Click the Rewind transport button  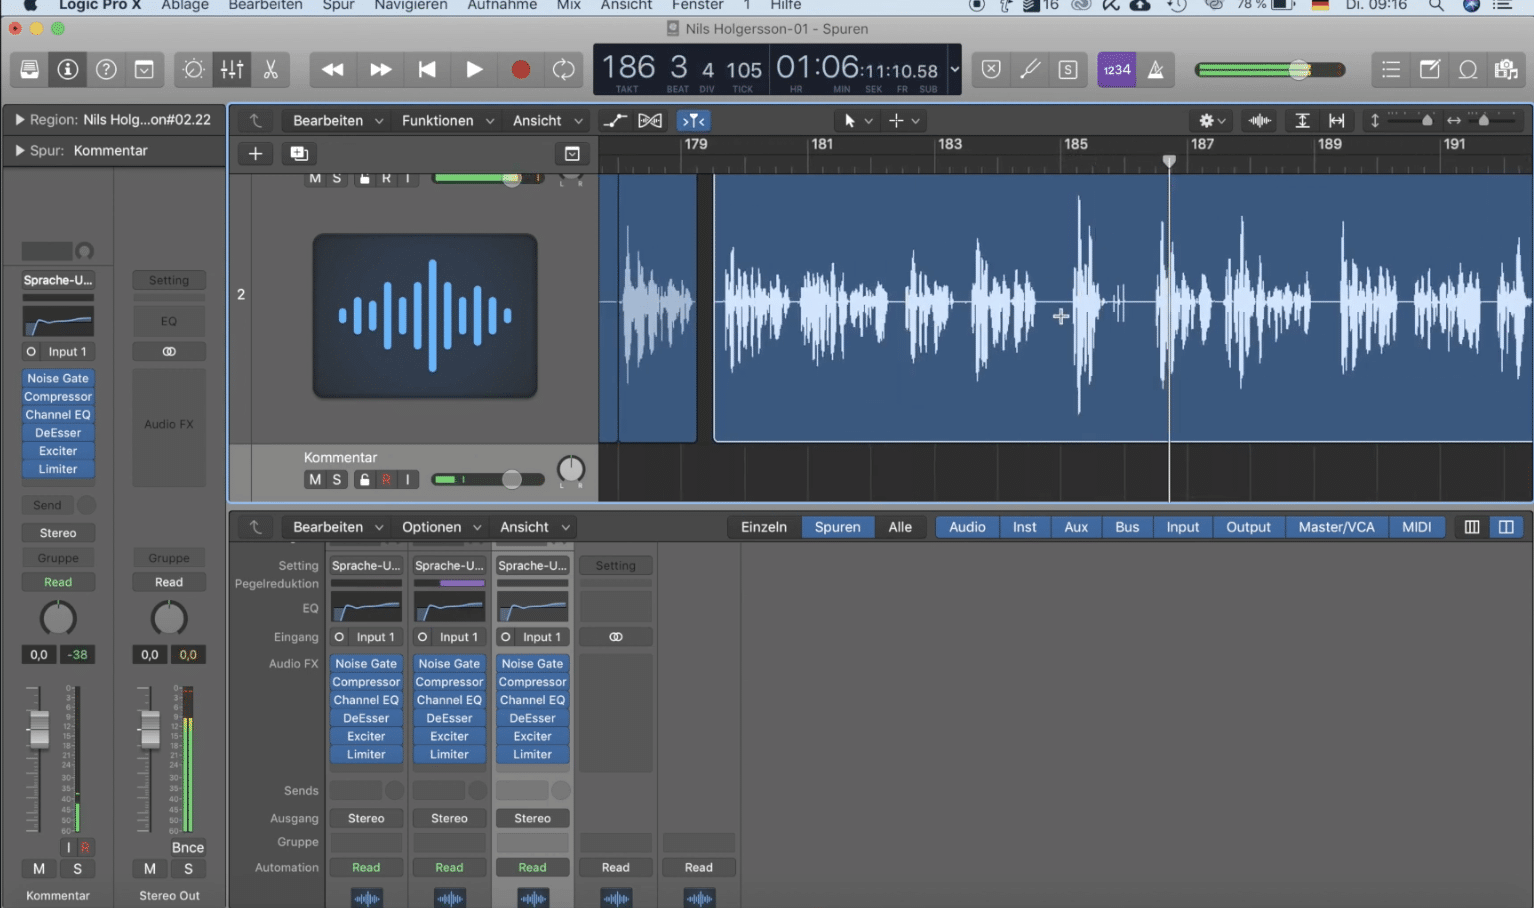pyautogui.click(x=332, y=69)
